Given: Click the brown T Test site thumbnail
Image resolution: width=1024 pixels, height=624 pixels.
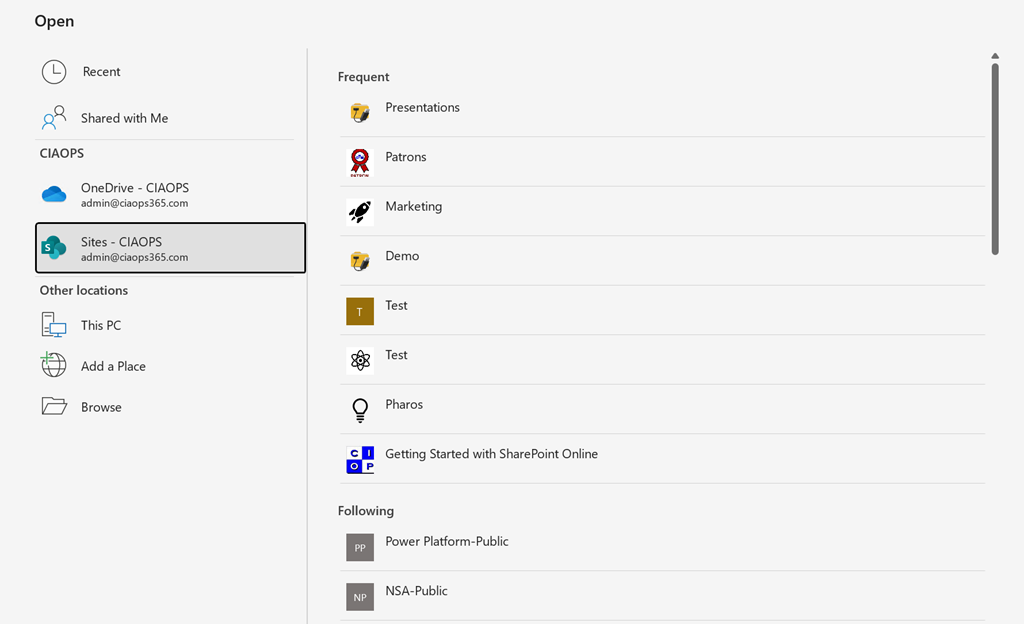Looking at the screenshot, I should point(360,311).
